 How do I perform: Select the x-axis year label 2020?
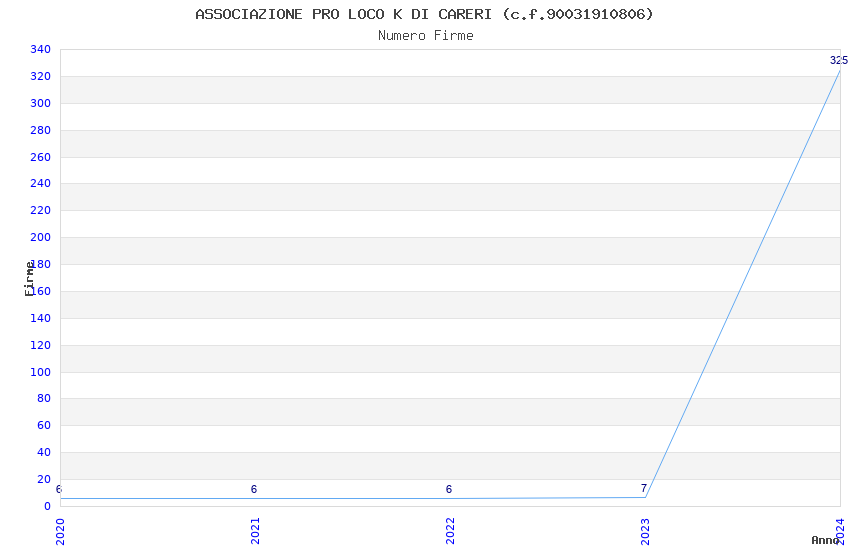click(x=60, y=532)
